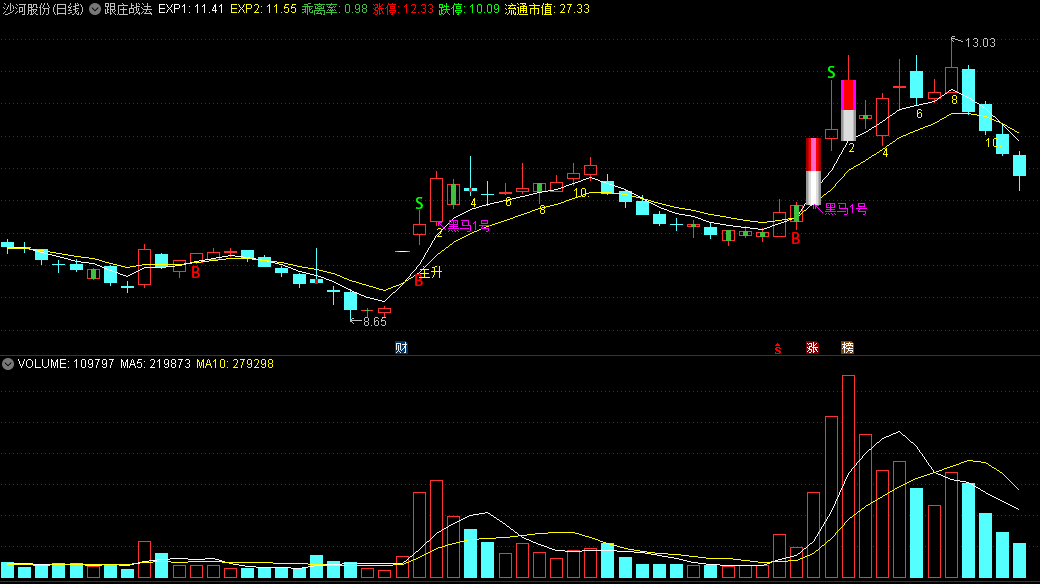The width and height of the screenshot is (1040, 584).
Task: Click the red B buy signal beside 主升
Action: (x=419, y=282)
